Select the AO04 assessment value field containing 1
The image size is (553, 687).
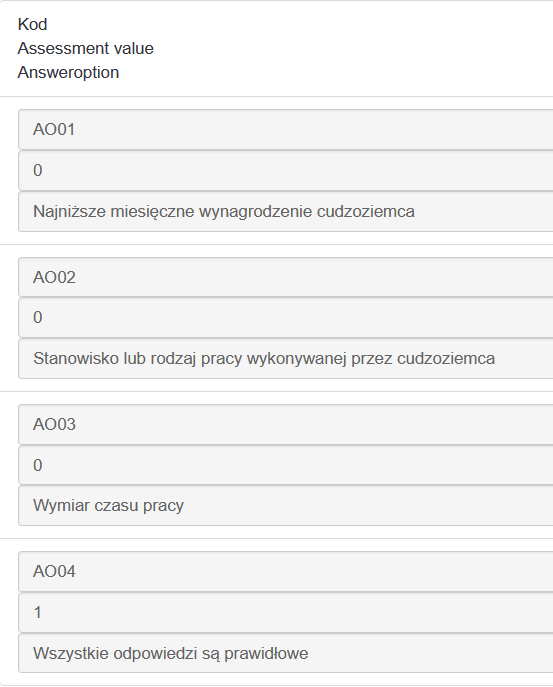click(286, 613)
